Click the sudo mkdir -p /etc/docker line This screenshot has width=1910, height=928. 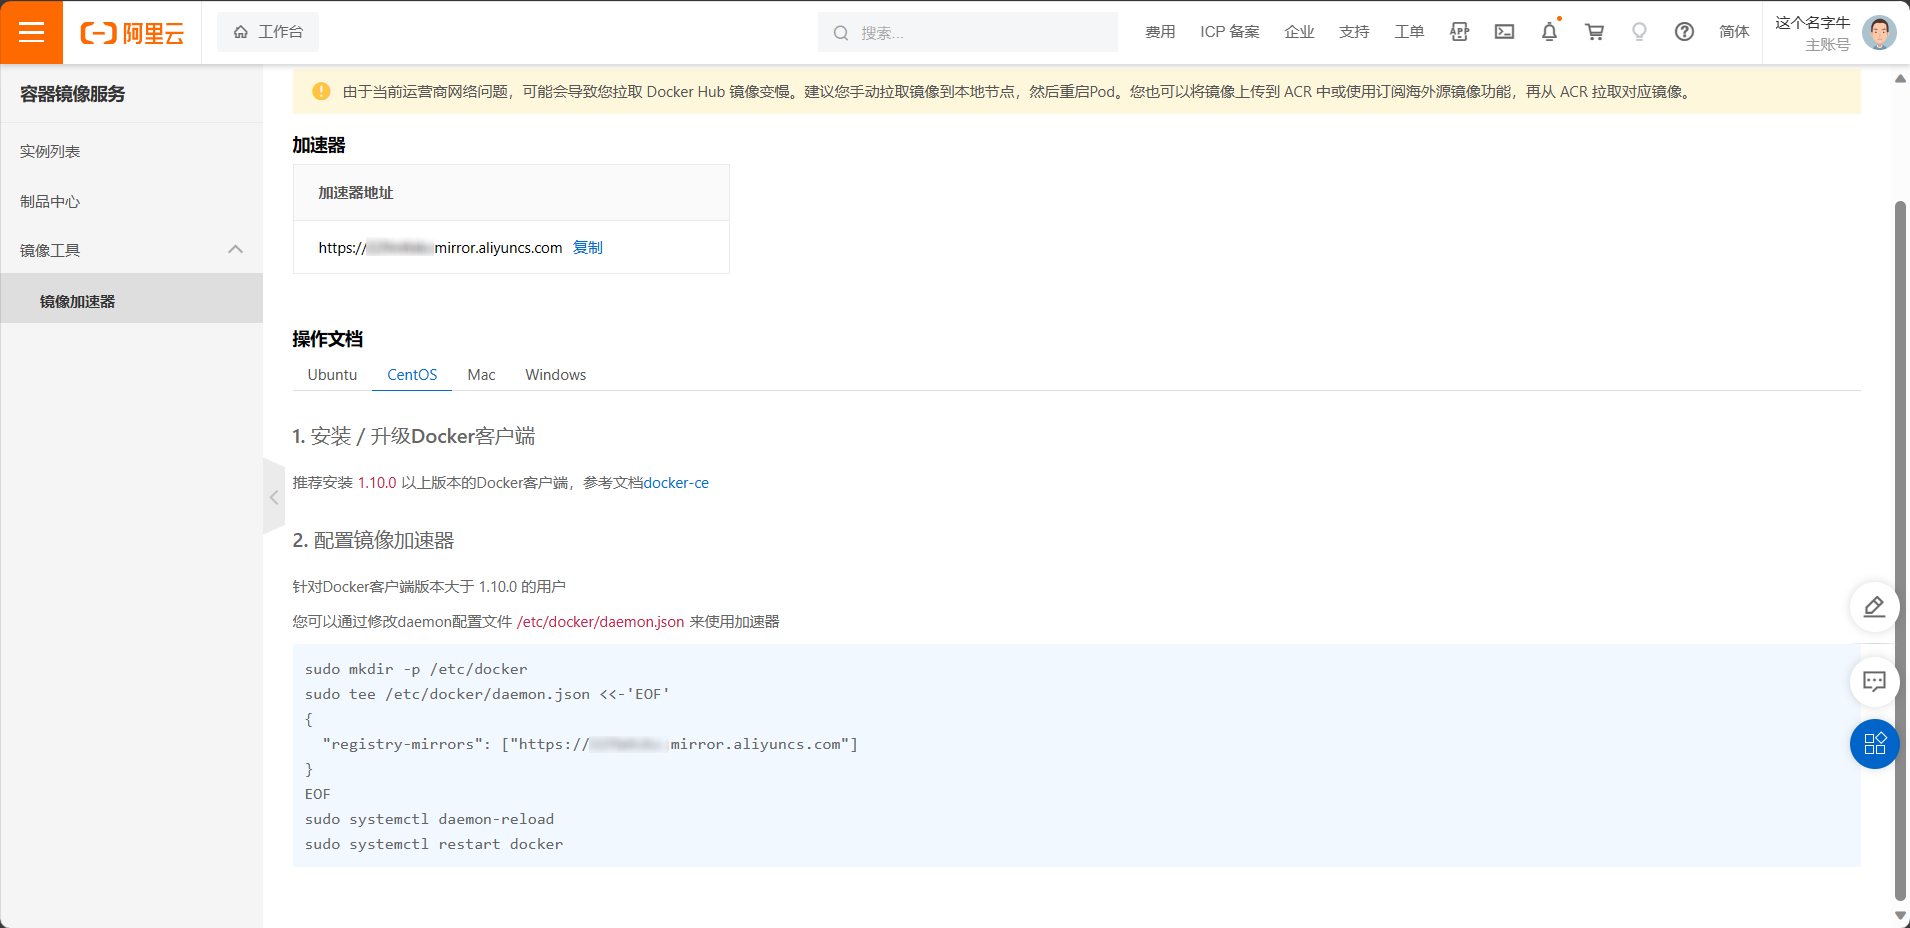[416, 669]
